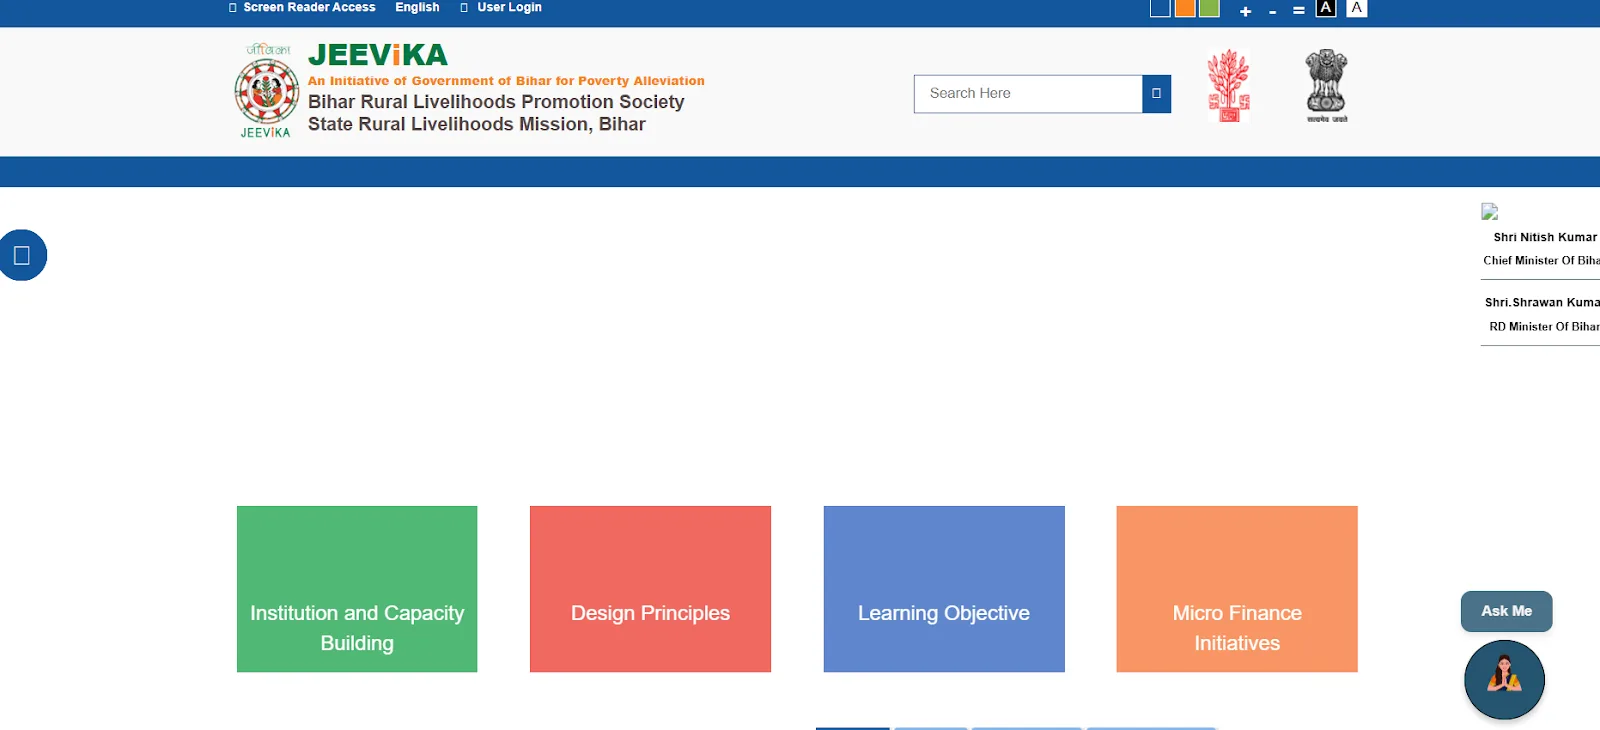Click the User Login link

click(509, 7)
